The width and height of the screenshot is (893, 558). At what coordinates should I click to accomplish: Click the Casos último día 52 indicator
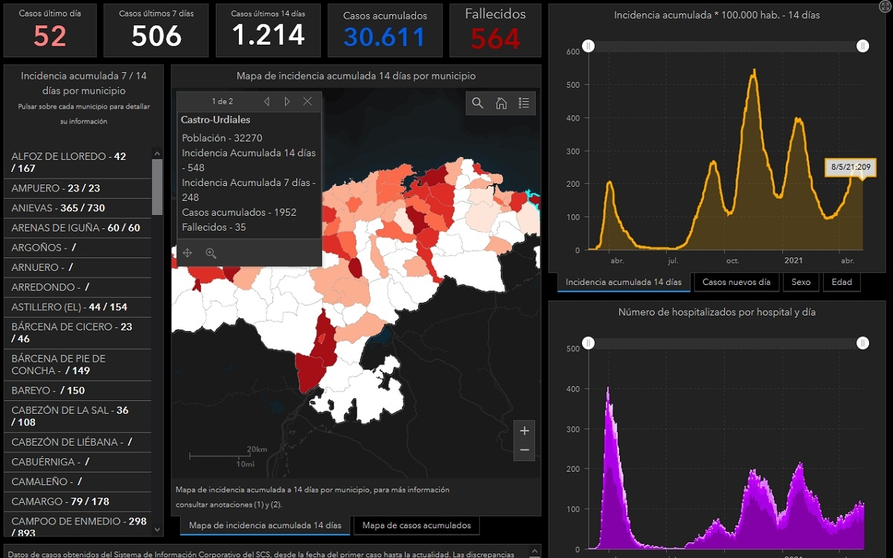point(50,30)
